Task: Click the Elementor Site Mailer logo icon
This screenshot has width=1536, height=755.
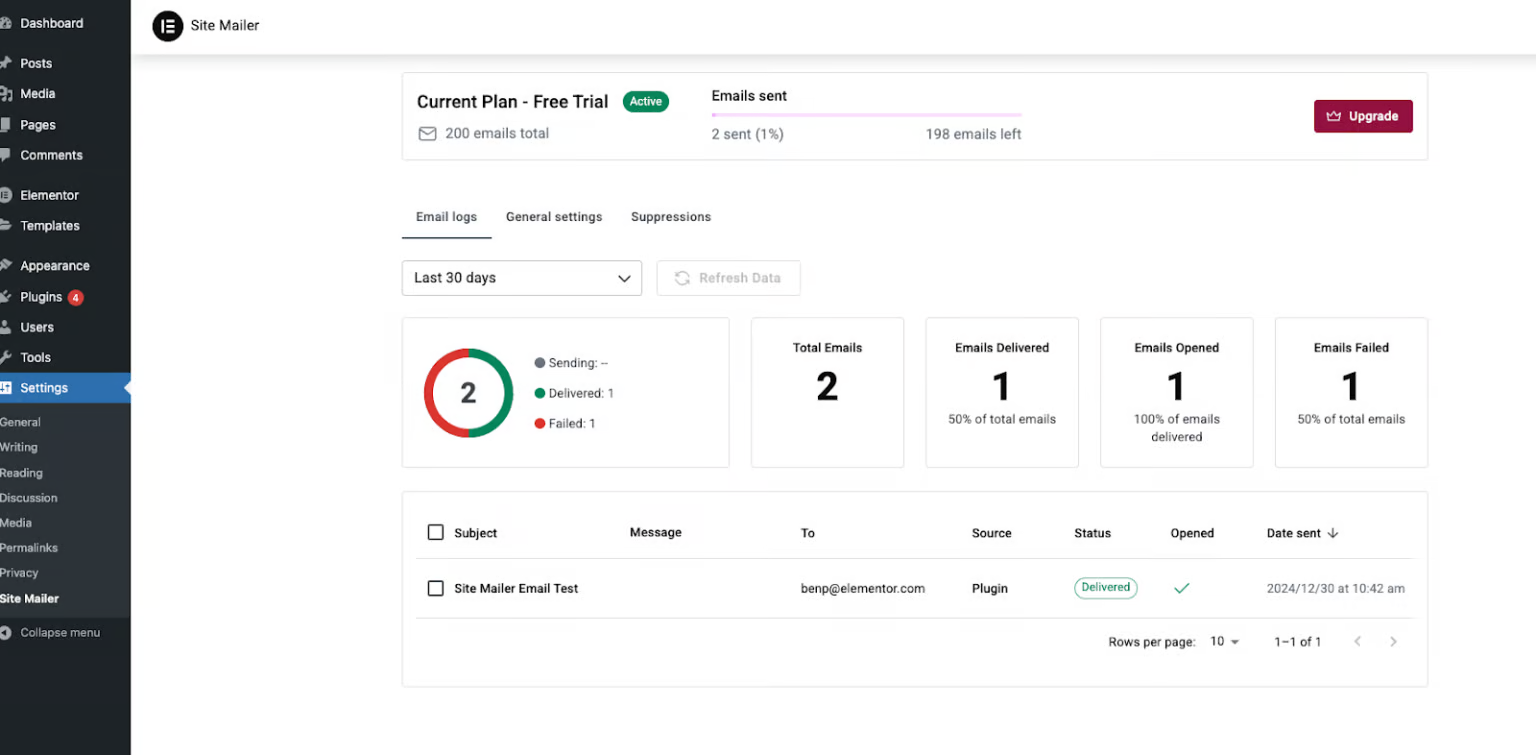Action: 167,26
